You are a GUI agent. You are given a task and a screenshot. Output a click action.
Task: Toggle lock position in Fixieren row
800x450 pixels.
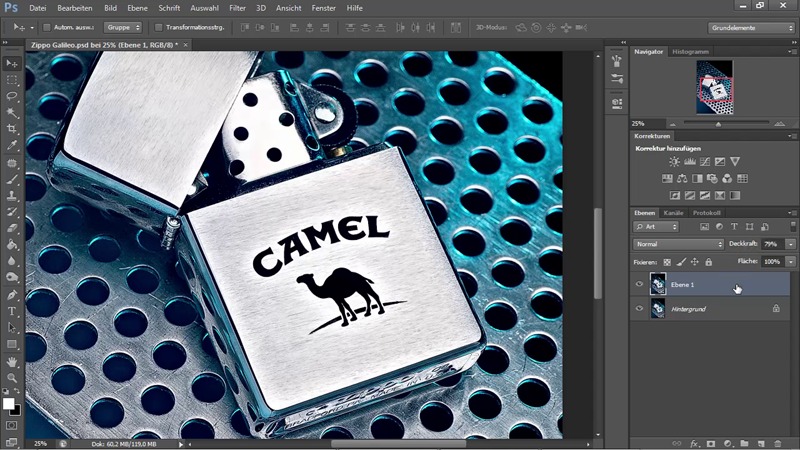pyautogui.click(x=695, y=262)
